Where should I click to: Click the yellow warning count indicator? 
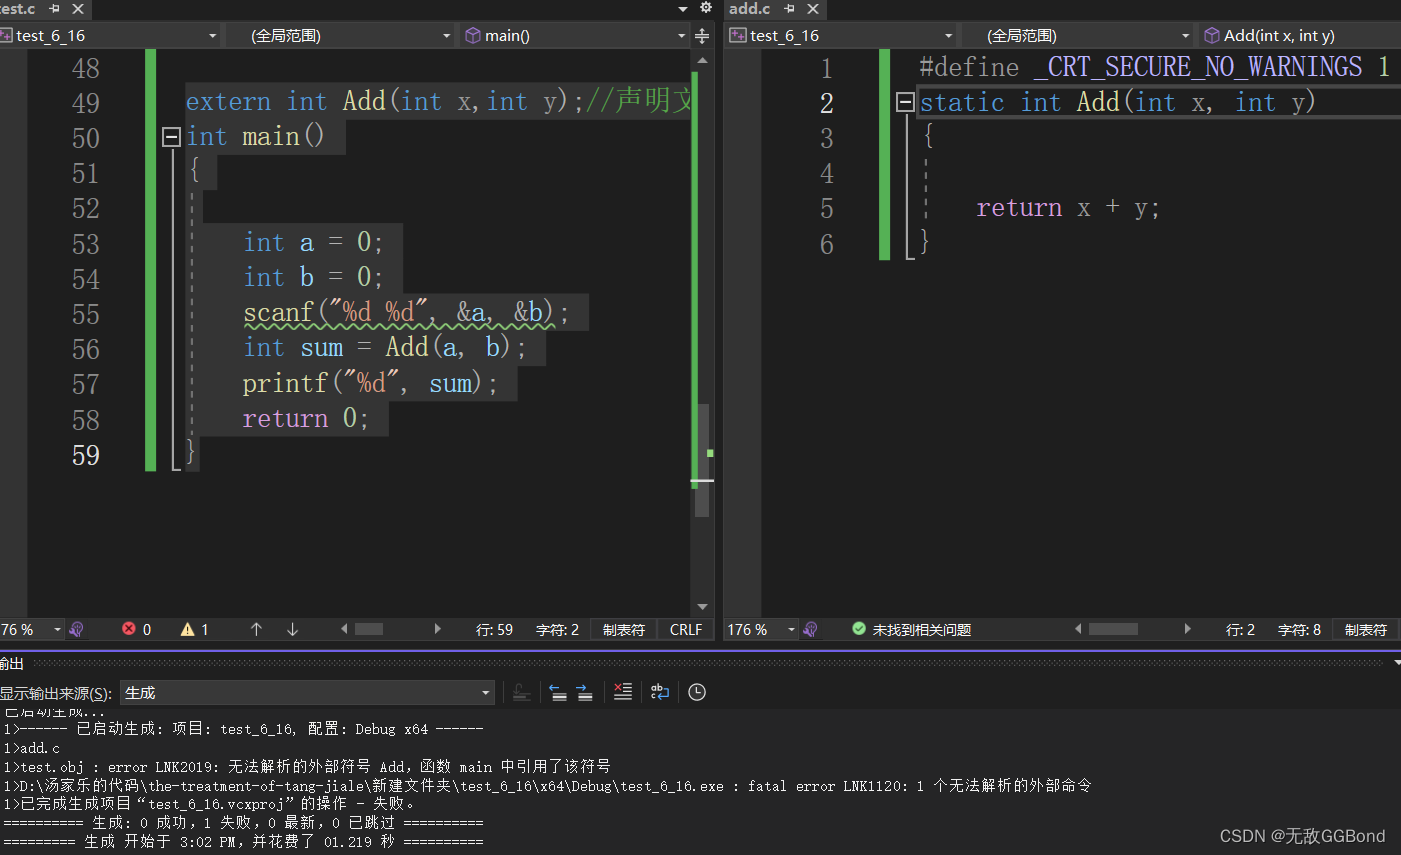(x=194, y=629)
